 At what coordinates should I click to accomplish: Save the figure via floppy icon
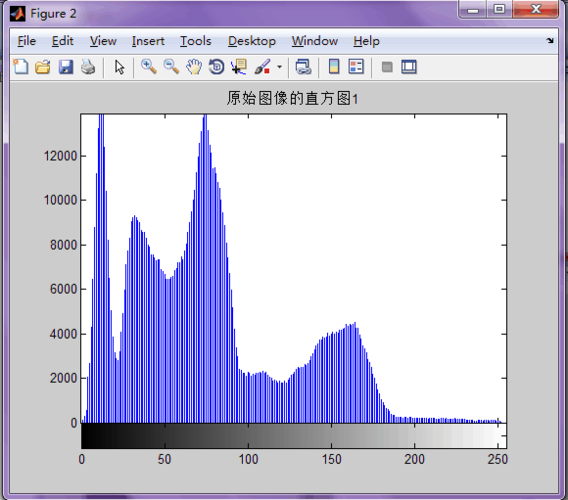click(x=66, y=67)
